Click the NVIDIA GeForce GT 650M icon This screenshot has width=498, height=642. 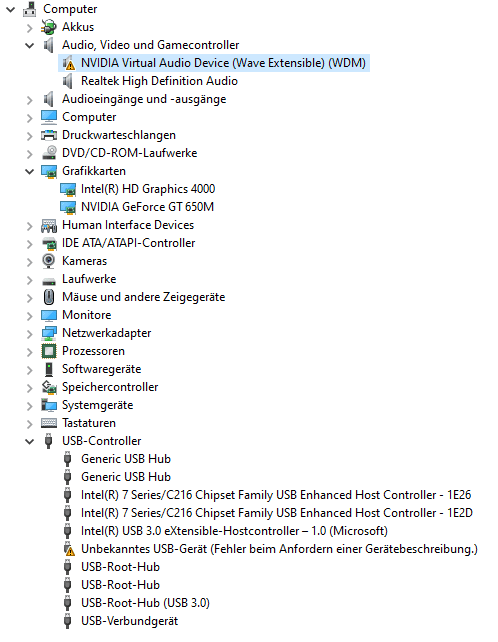68,207
